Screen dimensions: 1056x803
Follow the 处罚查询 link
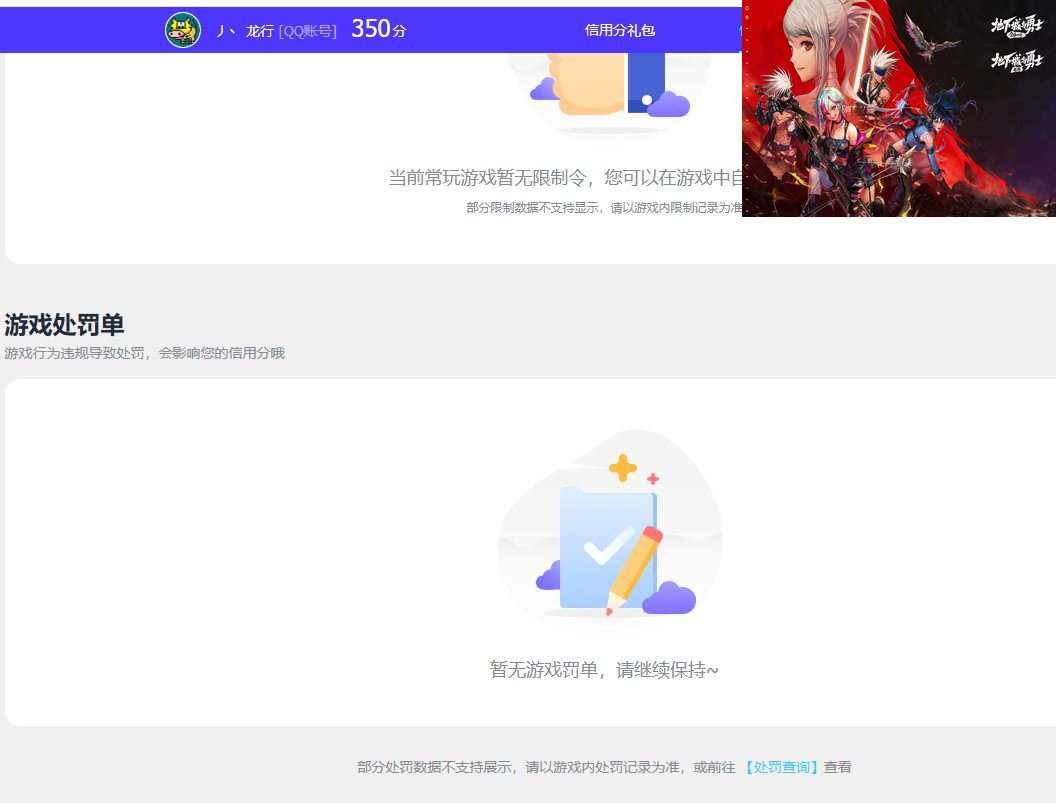pyautogui.click(x=781, y=767)
